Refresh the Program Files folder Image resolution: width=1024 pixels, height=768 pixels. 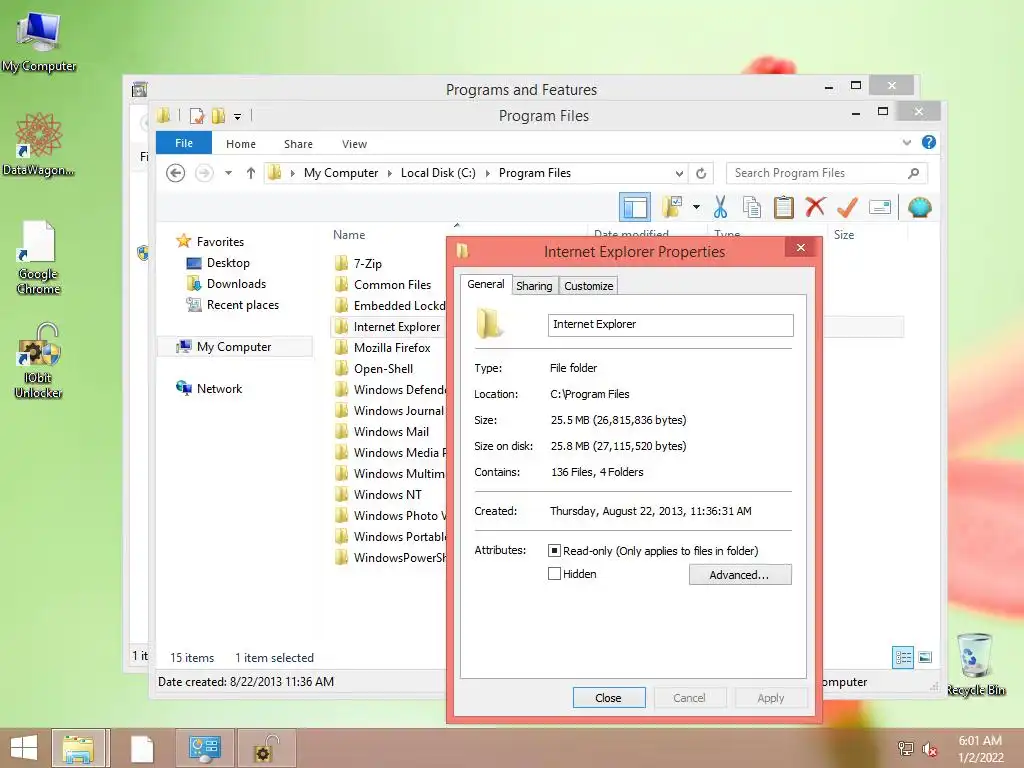click(x=701, y=173)
